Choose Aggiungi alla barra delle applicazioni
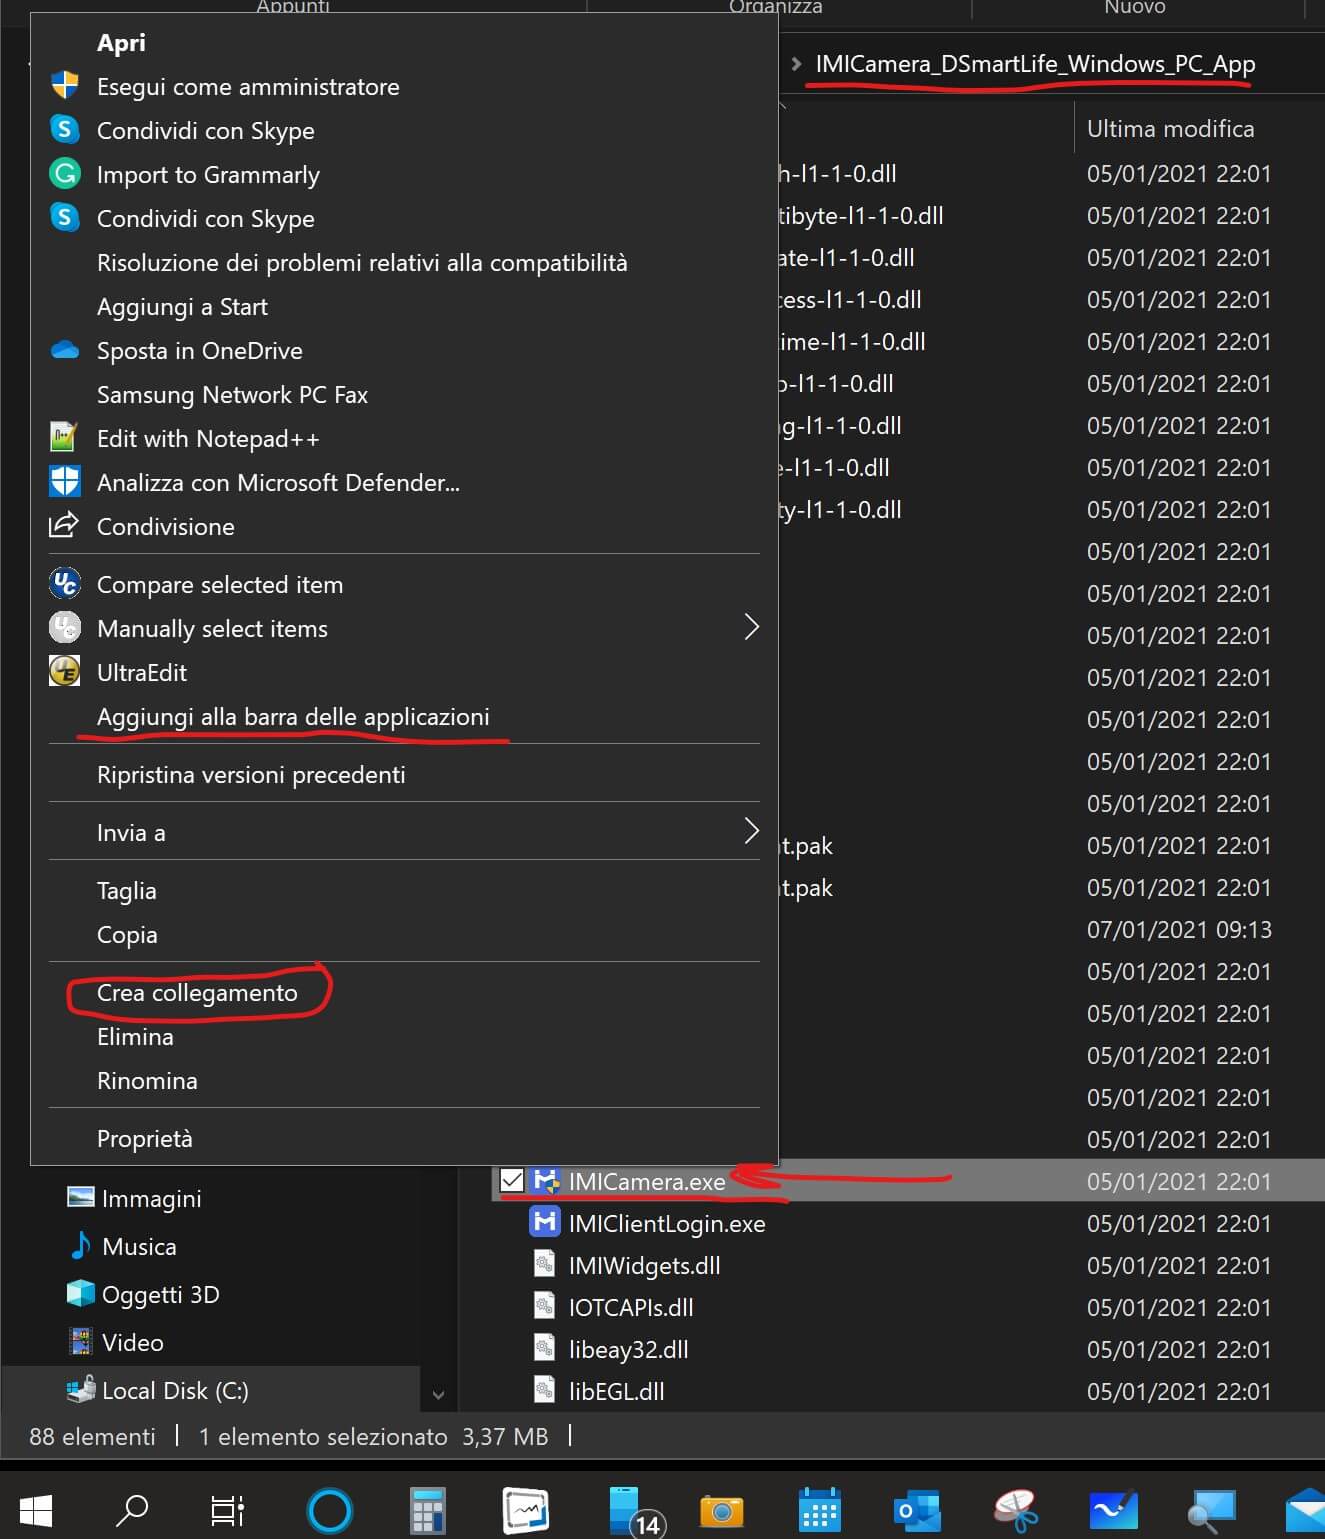The image size is (1325, 1539). pyautogui.click(x=293, y=717)
